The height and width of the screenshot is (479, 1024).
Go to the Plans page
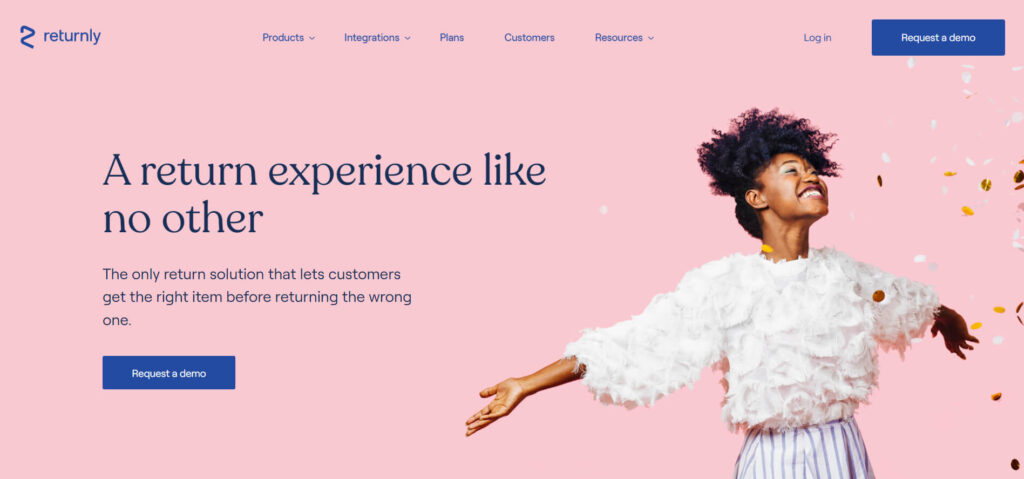point(452,37)
